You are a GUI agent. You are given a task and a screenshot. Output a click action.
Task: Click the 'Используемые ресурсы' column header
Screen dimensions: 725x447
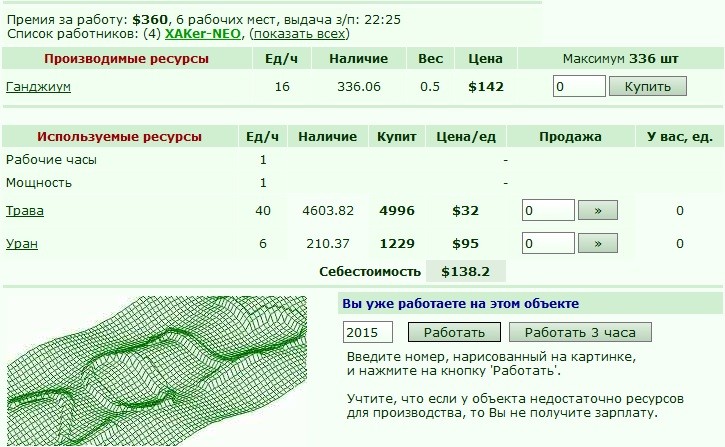pyautogui.click(x=120, y=137)
